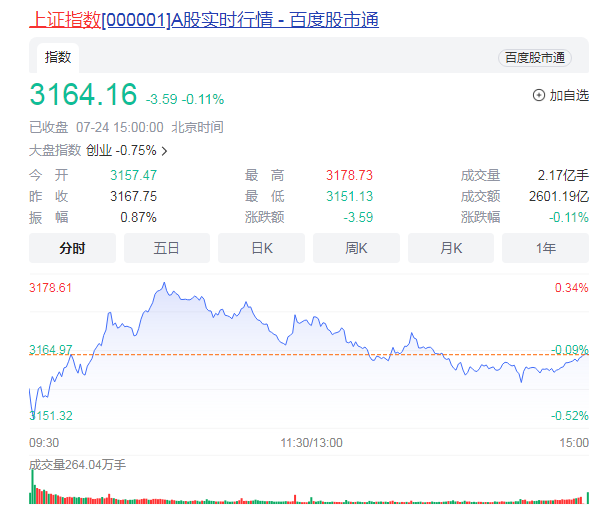The image size is (602, 515).
Task: Select the 1年 time range
Action: 545,248
